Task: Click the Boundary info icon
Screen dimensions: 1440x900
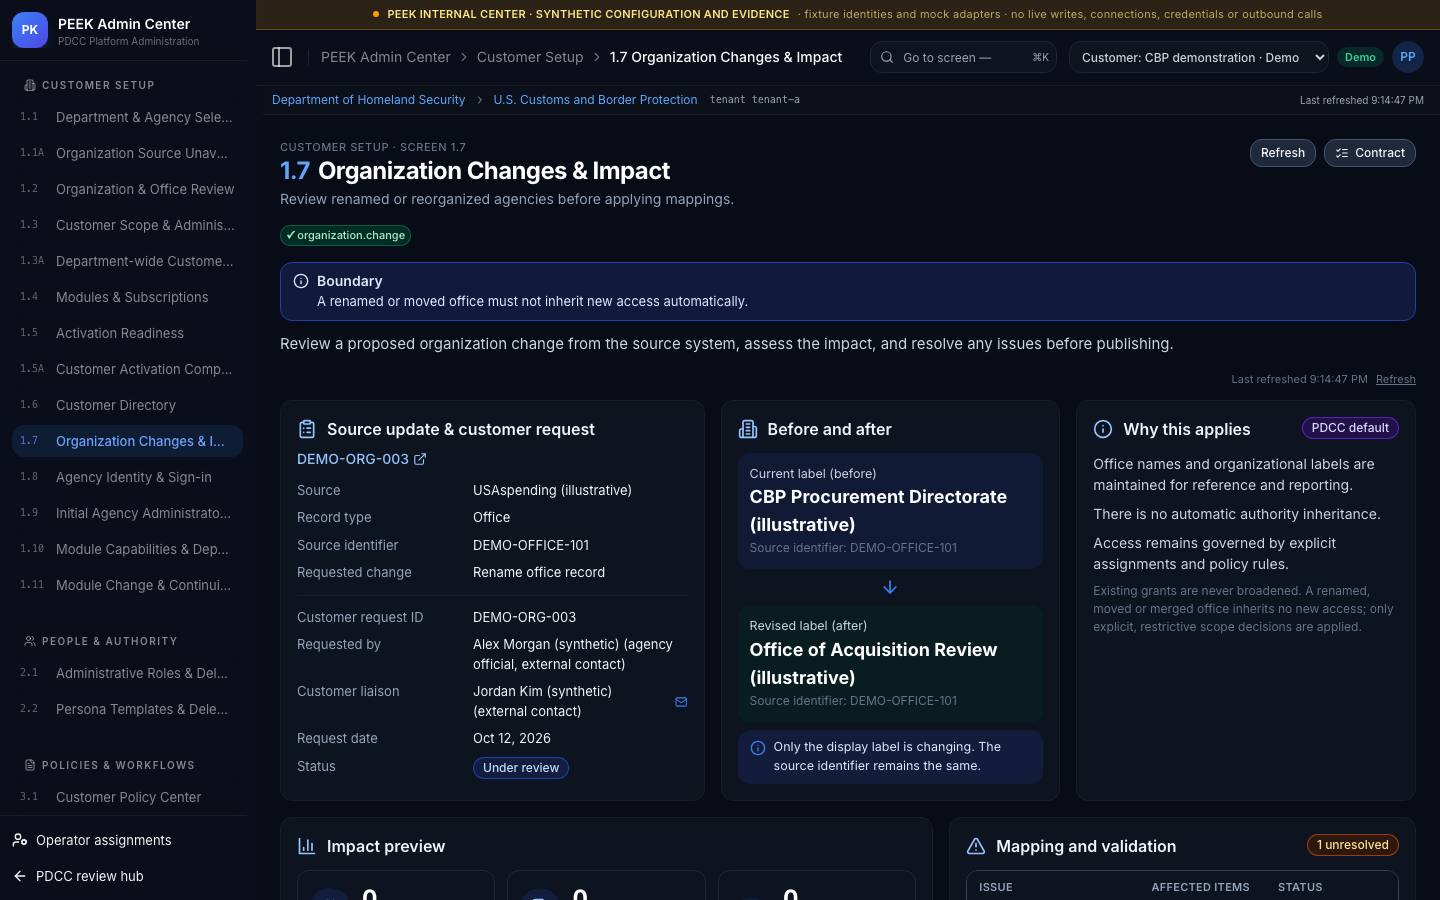Action: (301, 281)
